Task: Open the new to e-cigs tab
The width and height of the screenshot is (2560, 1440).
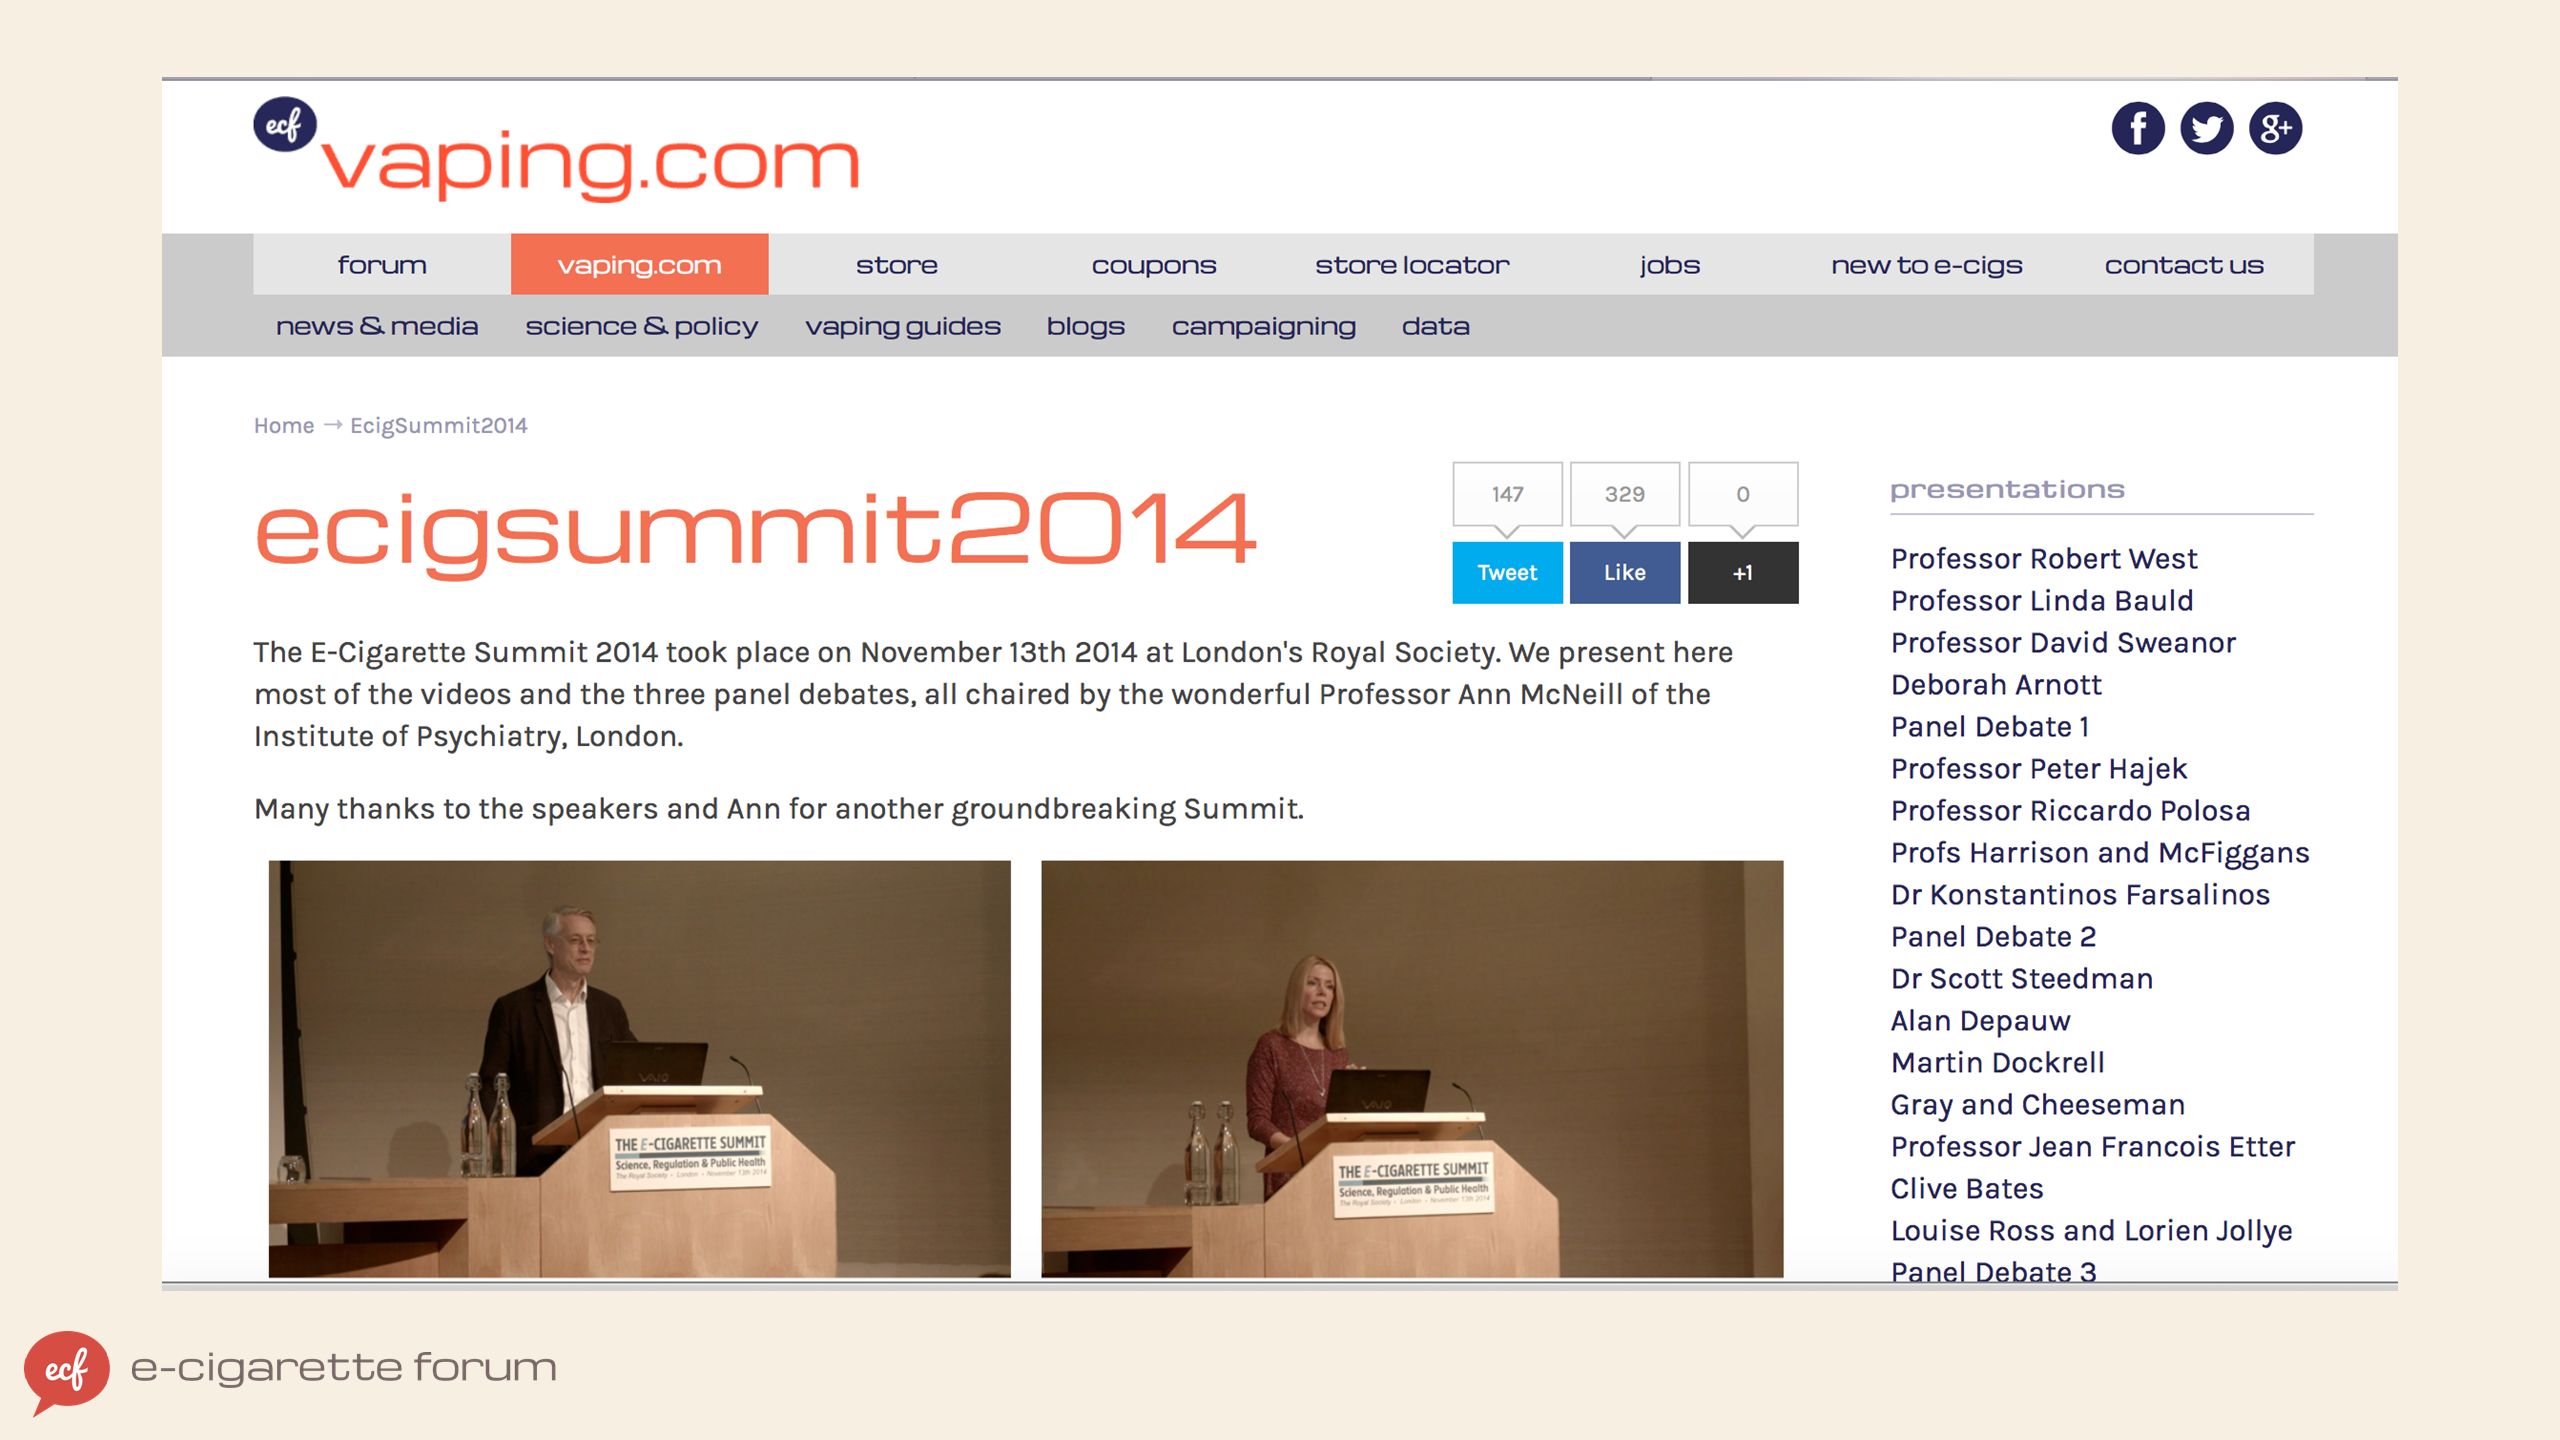Action: (1927, 265)
